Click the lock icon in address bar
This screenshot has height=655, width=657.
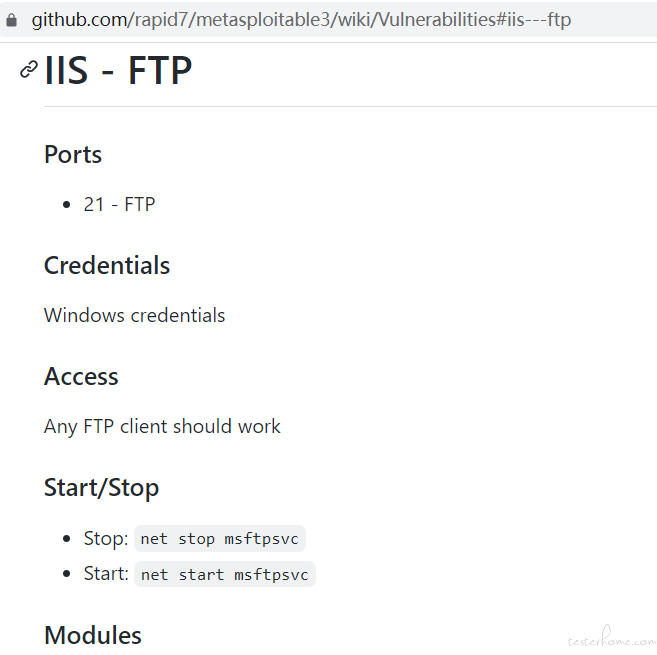click(x=12, y=20)
